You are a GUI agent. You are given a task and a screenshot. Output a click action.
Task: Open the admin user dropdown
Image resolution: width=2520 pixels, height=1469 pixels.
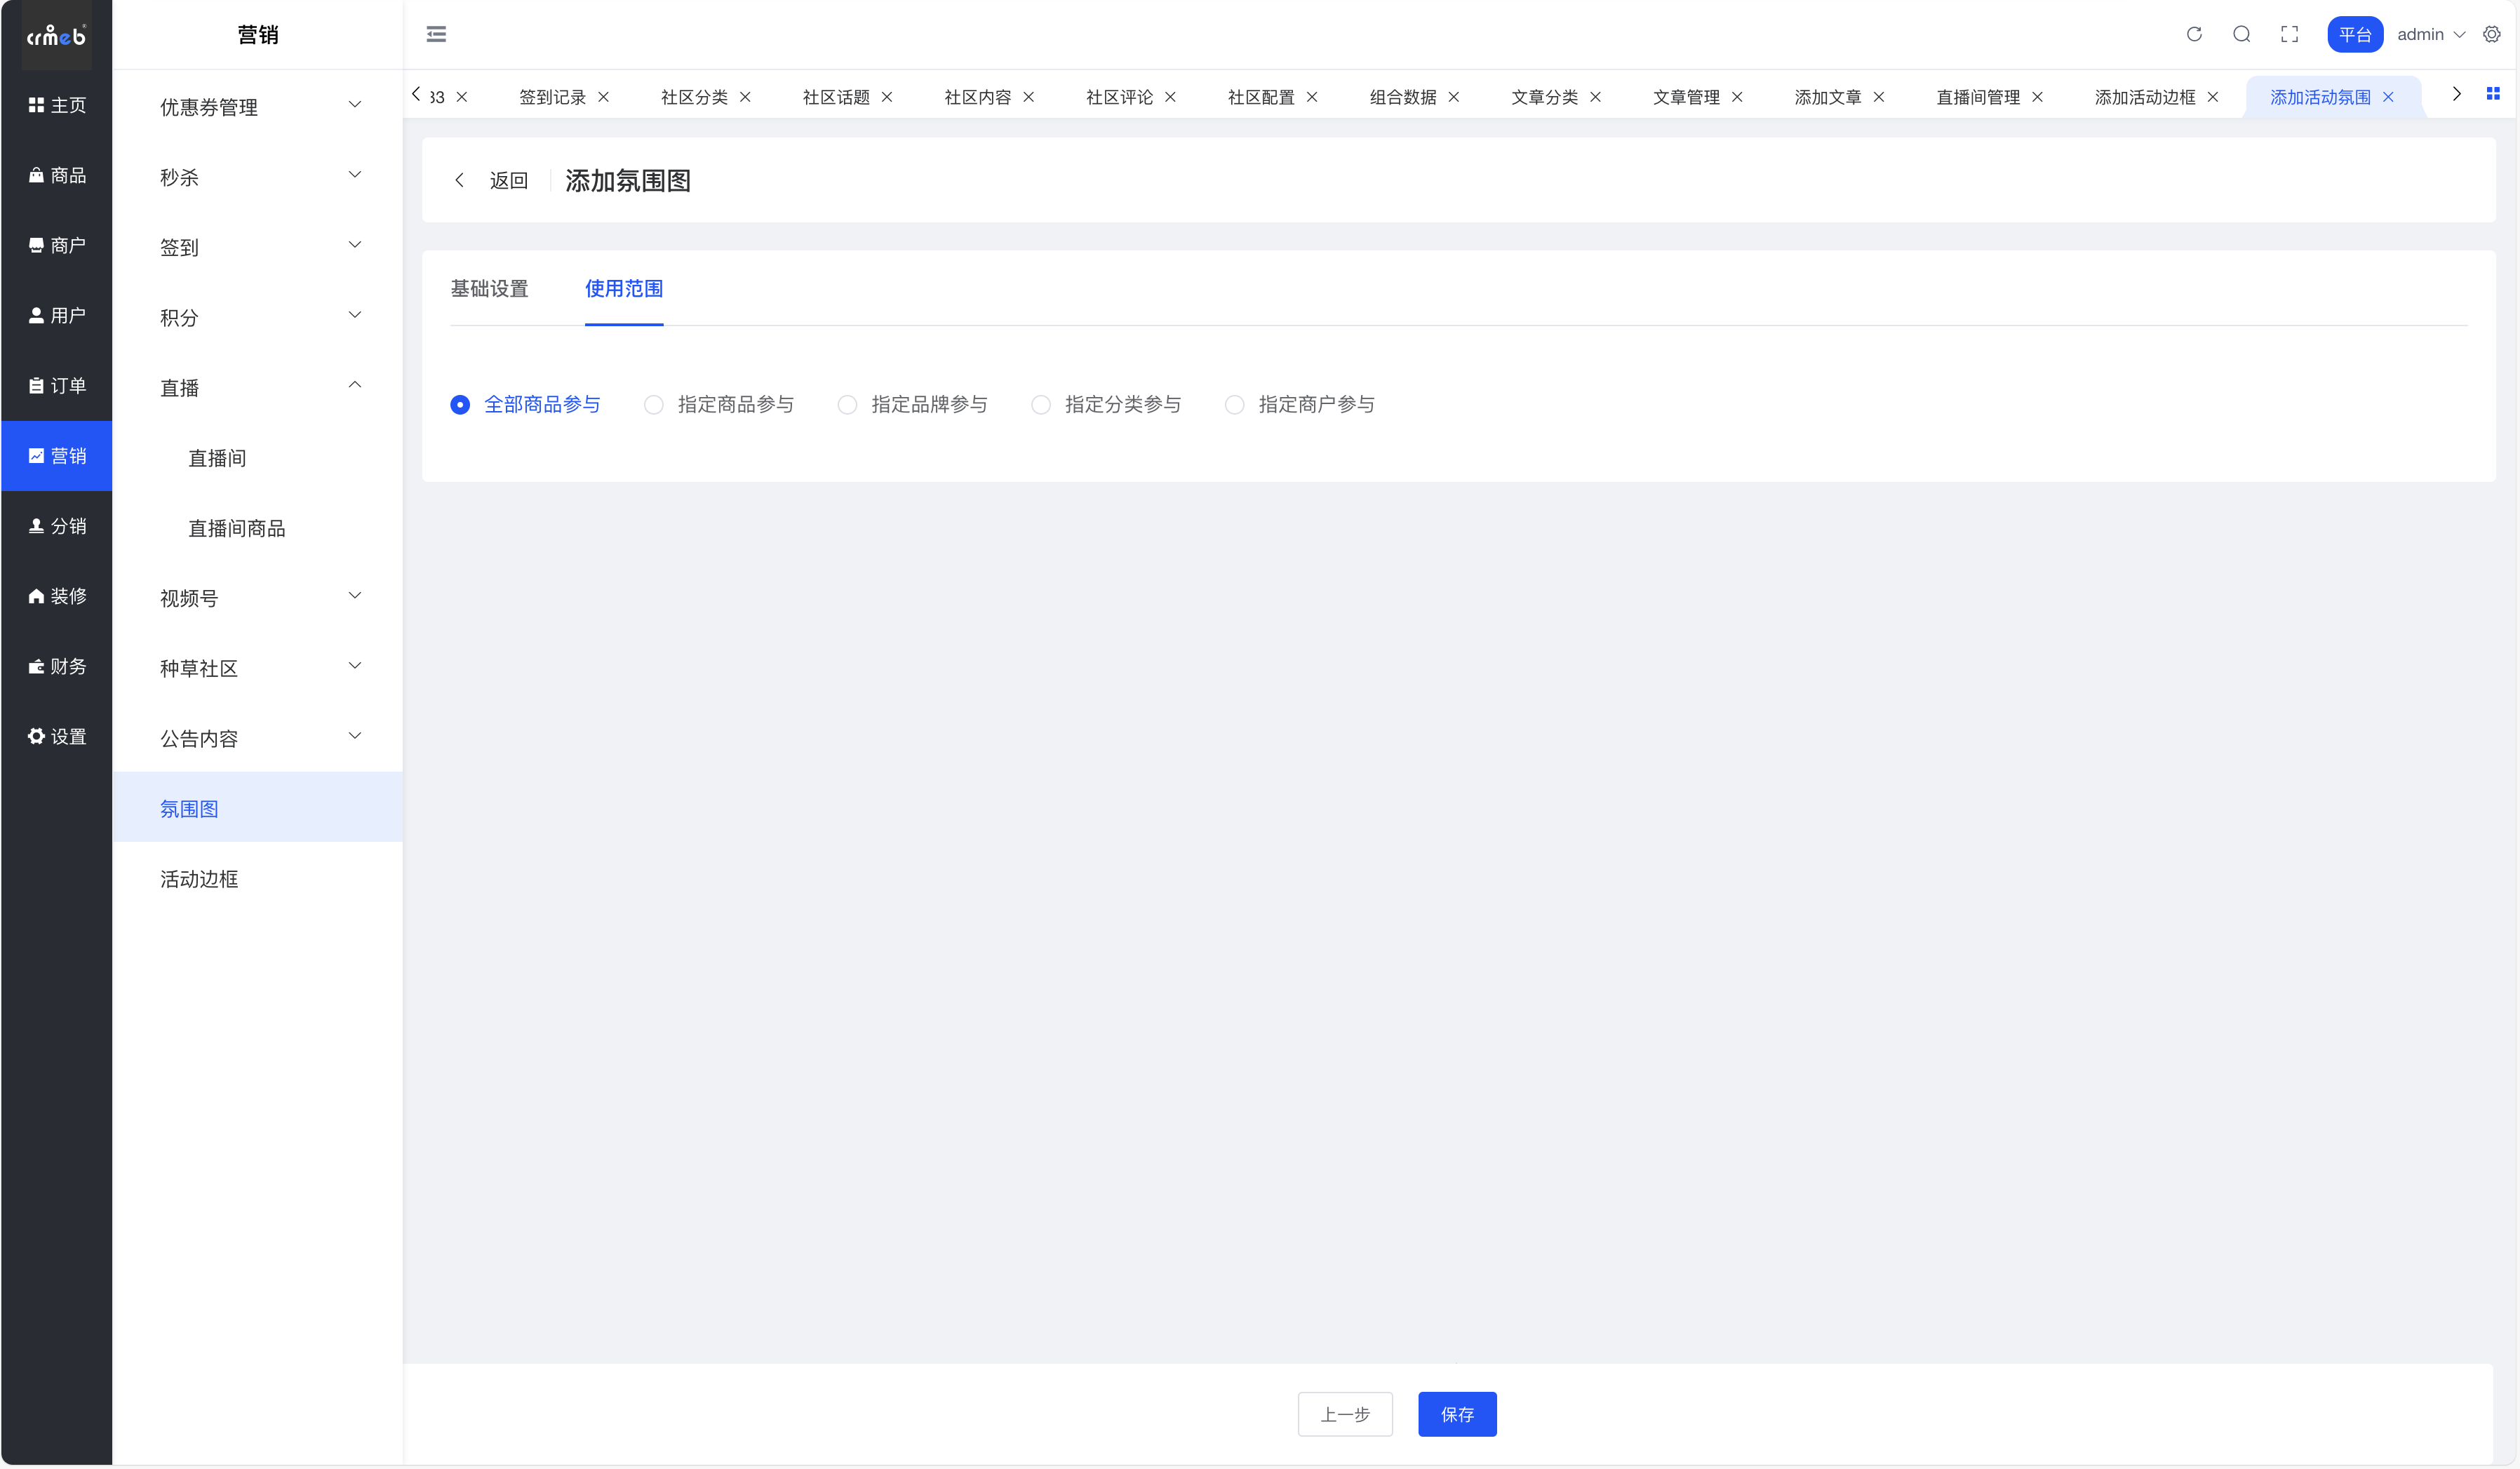[2430, 34]
